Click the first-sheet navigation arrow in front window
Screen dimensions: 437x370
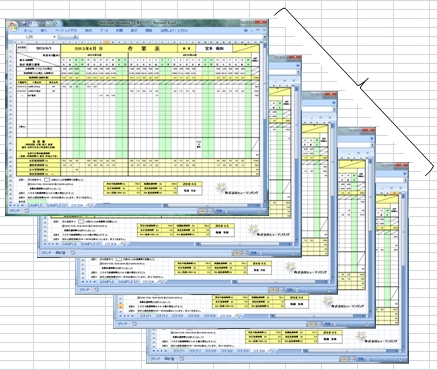point(10,206)
